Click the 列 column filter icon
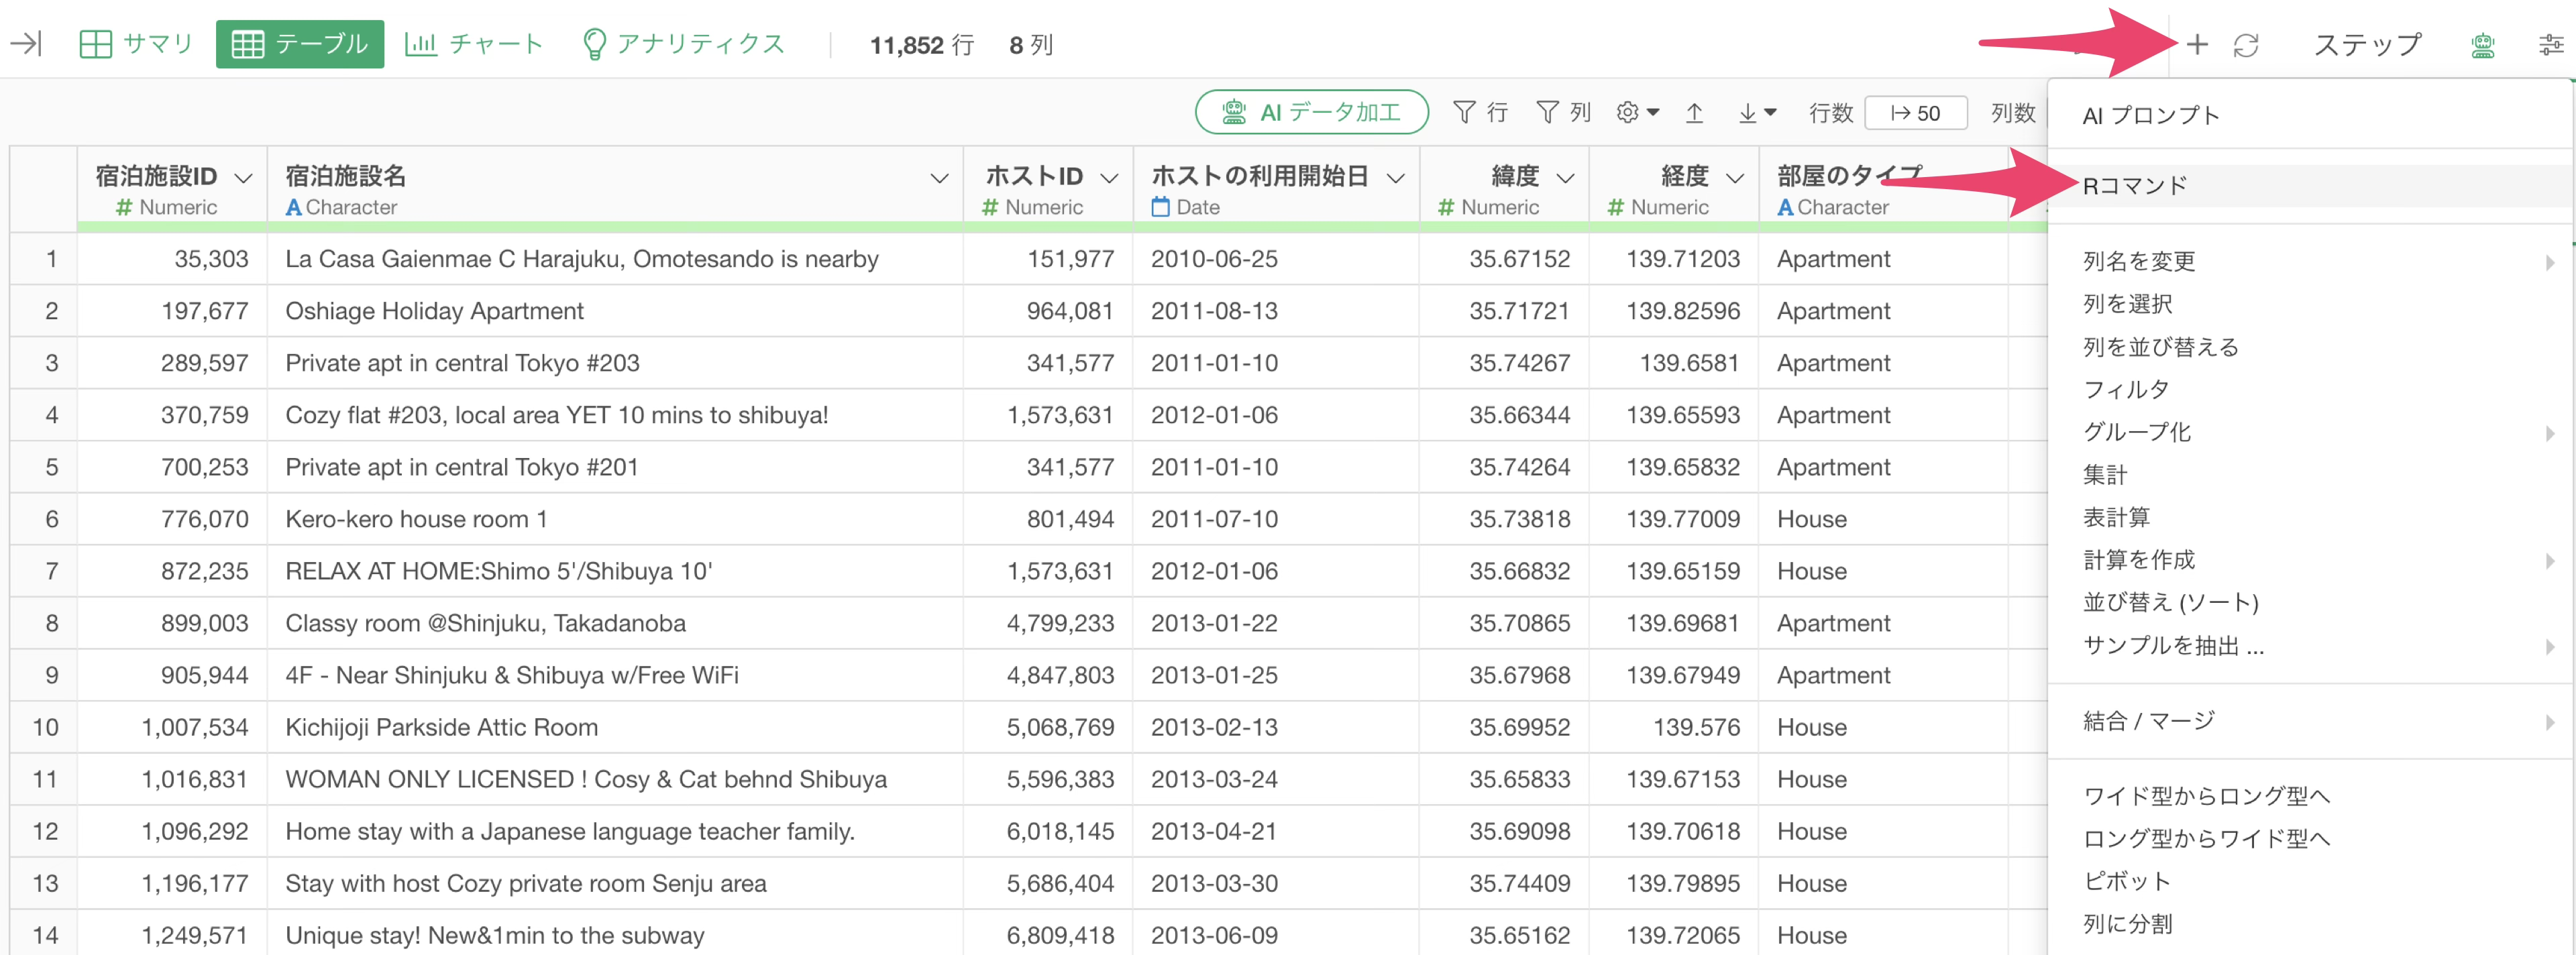 [1562, 113]
